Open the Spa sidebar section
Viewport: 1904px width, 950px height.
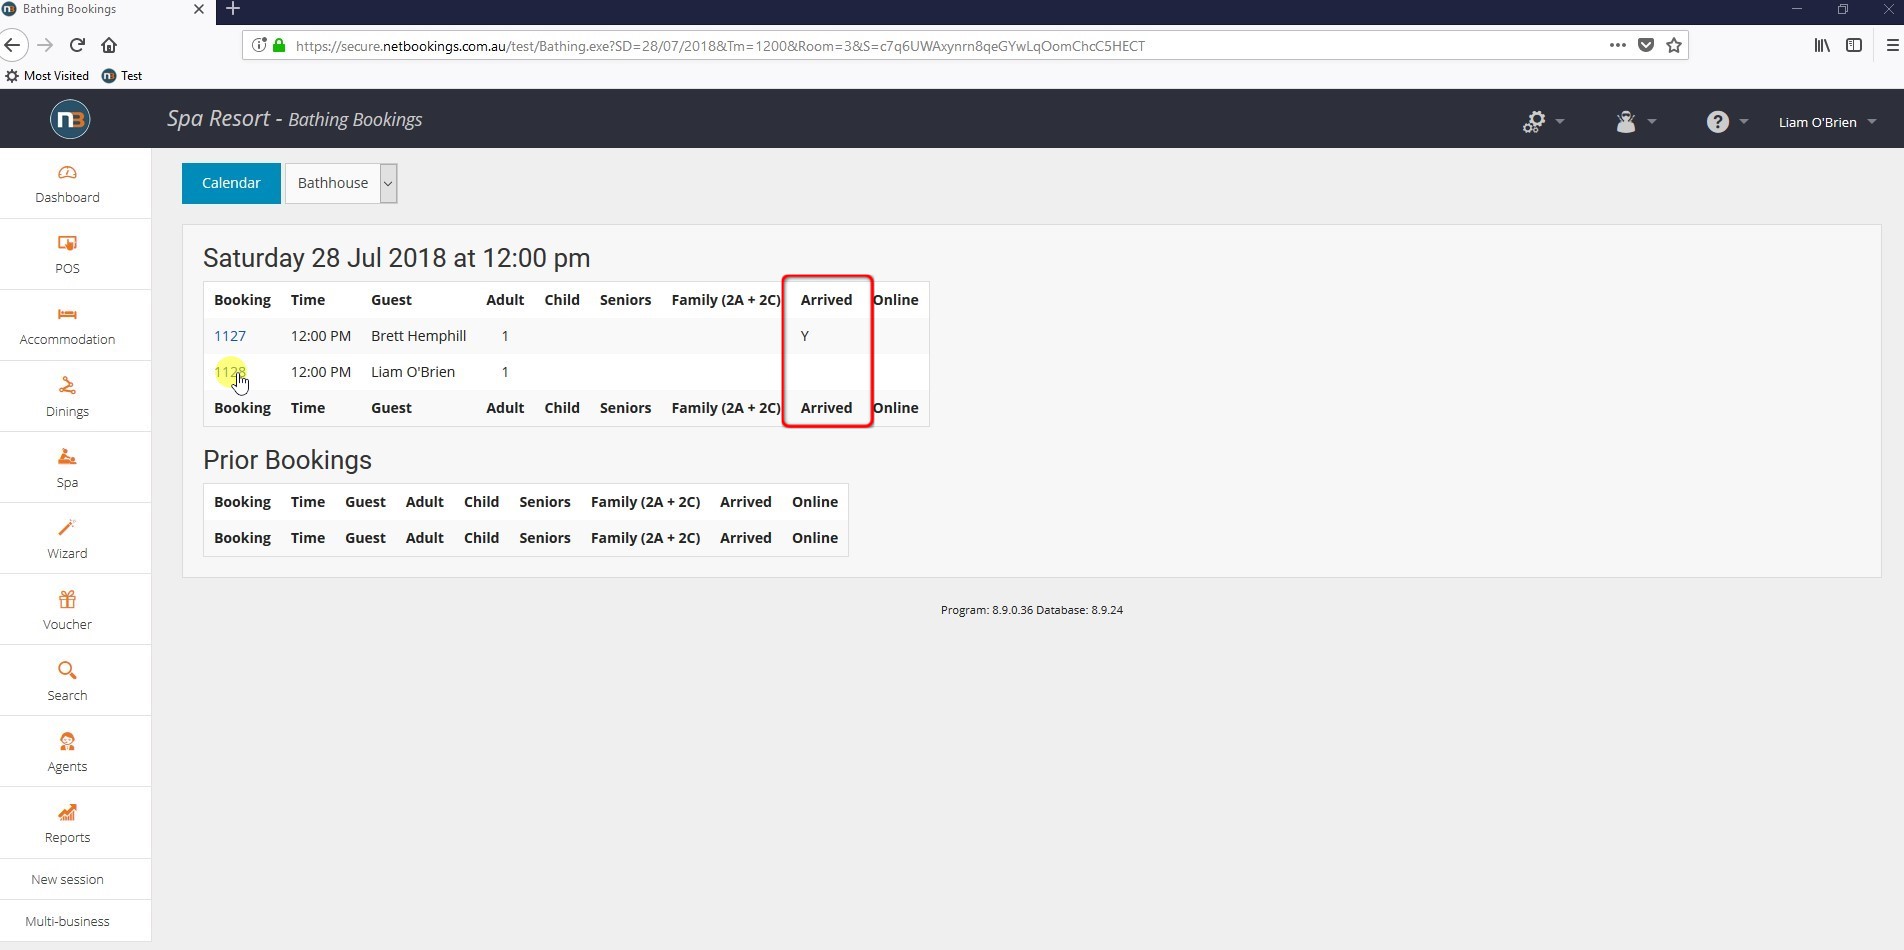pyautogui.click(x=67, y=468)
